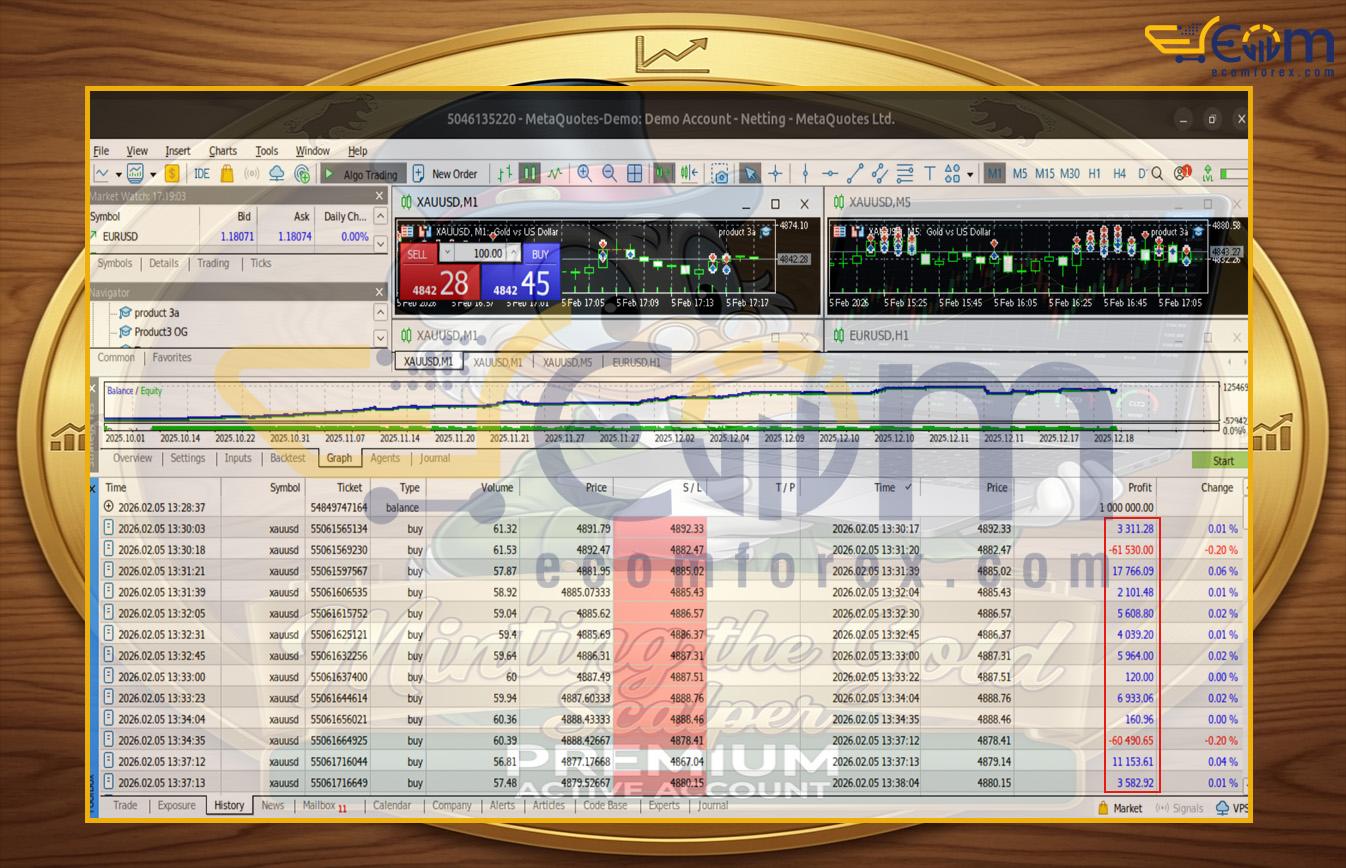1346x868 pixels.
Task: Switch chart to line graph style
Action: (x=555, y=173)
